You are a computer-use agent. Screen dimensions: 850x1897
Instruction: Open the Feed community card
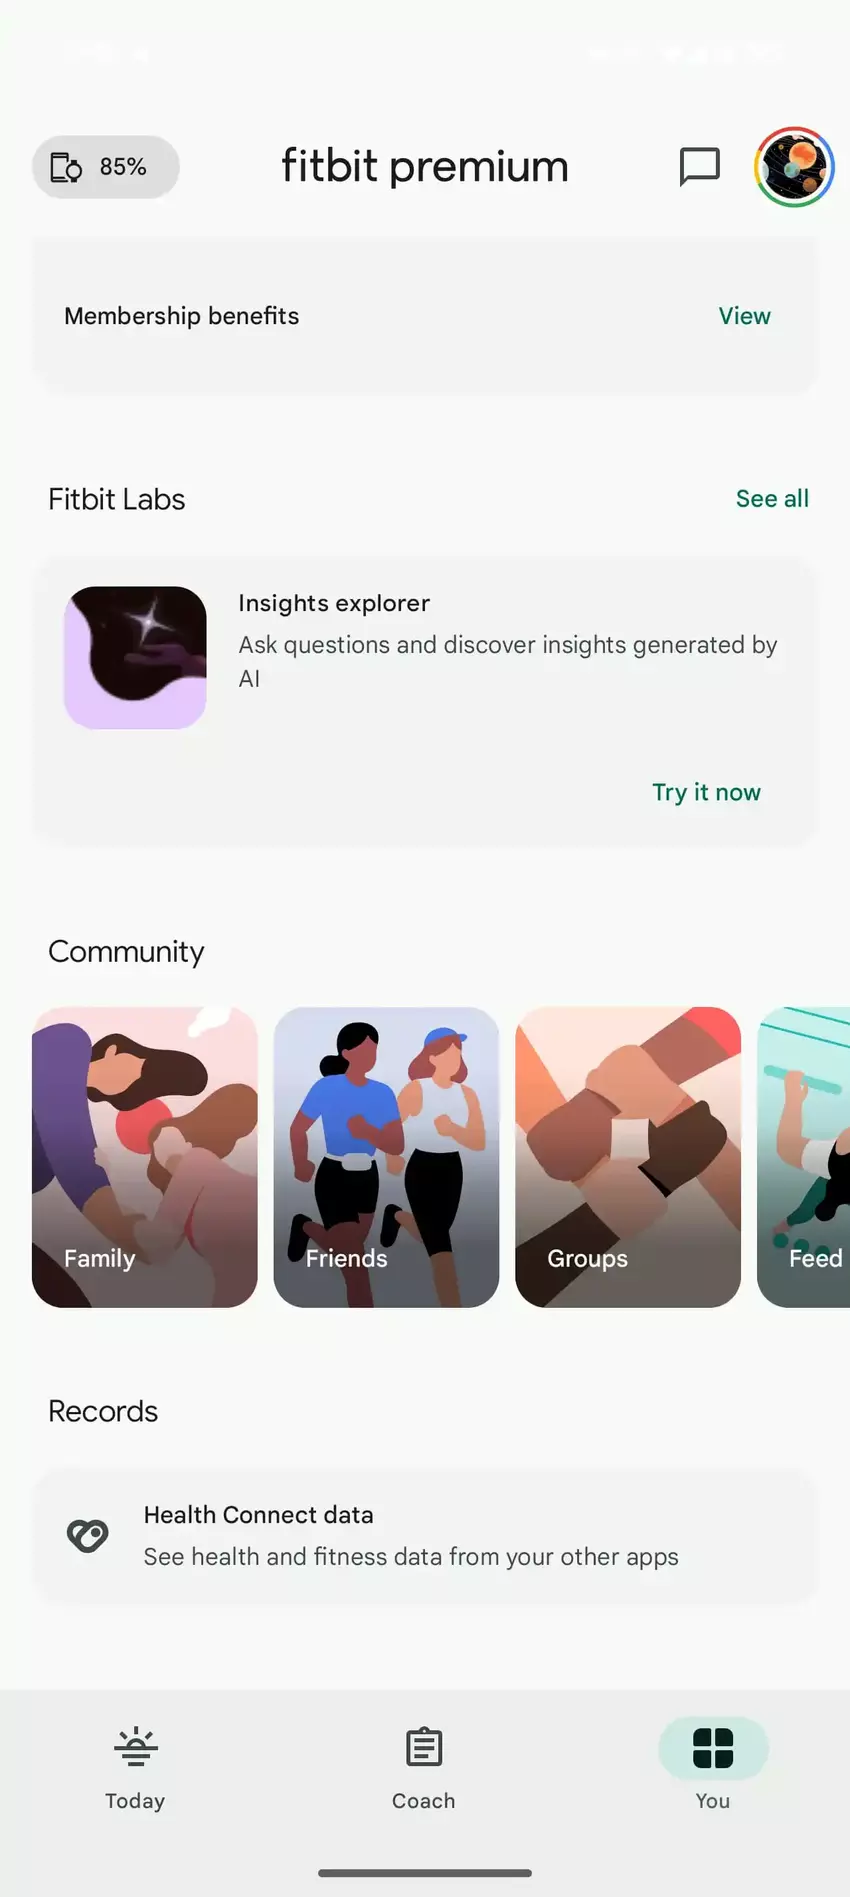pyautogui.click(x=804, y=1157)
